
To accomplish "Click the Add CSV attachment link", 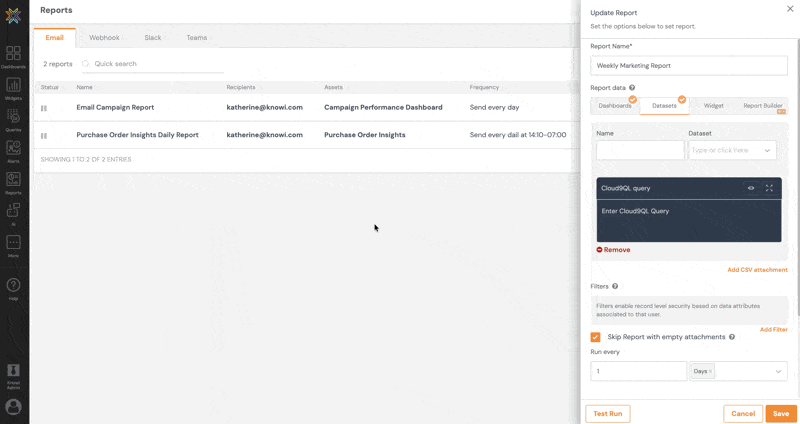I will pos(757,270).
